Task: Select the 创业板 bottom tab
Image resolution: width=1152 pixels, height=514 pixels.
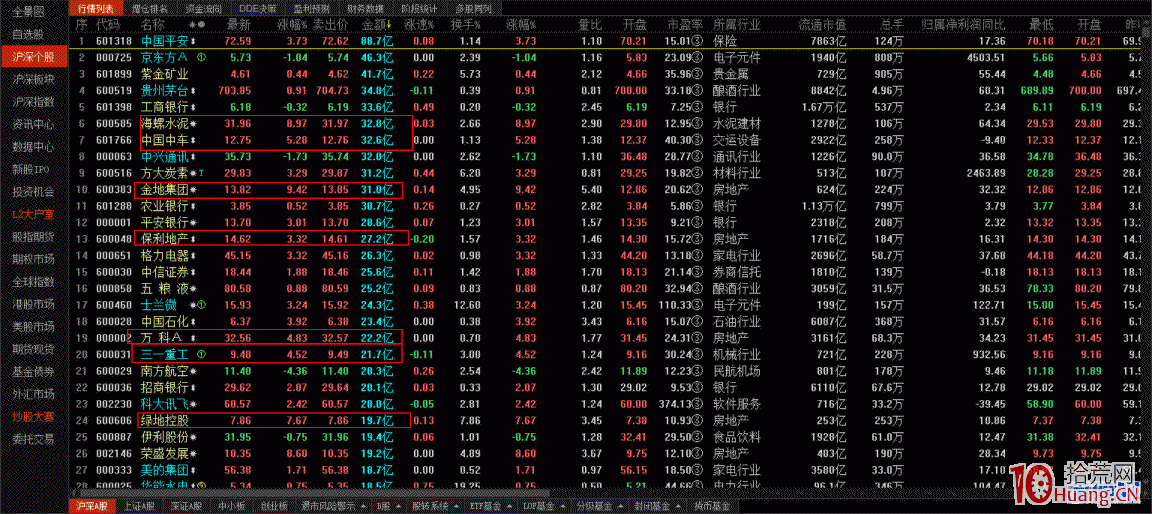Action: (273, 506)
